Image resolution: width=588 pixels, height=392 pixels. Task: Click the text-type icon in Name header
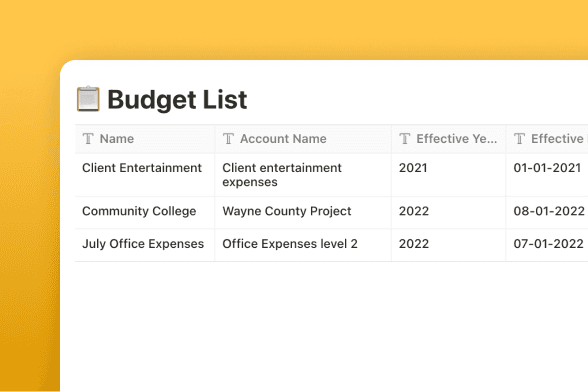[88, 139]
